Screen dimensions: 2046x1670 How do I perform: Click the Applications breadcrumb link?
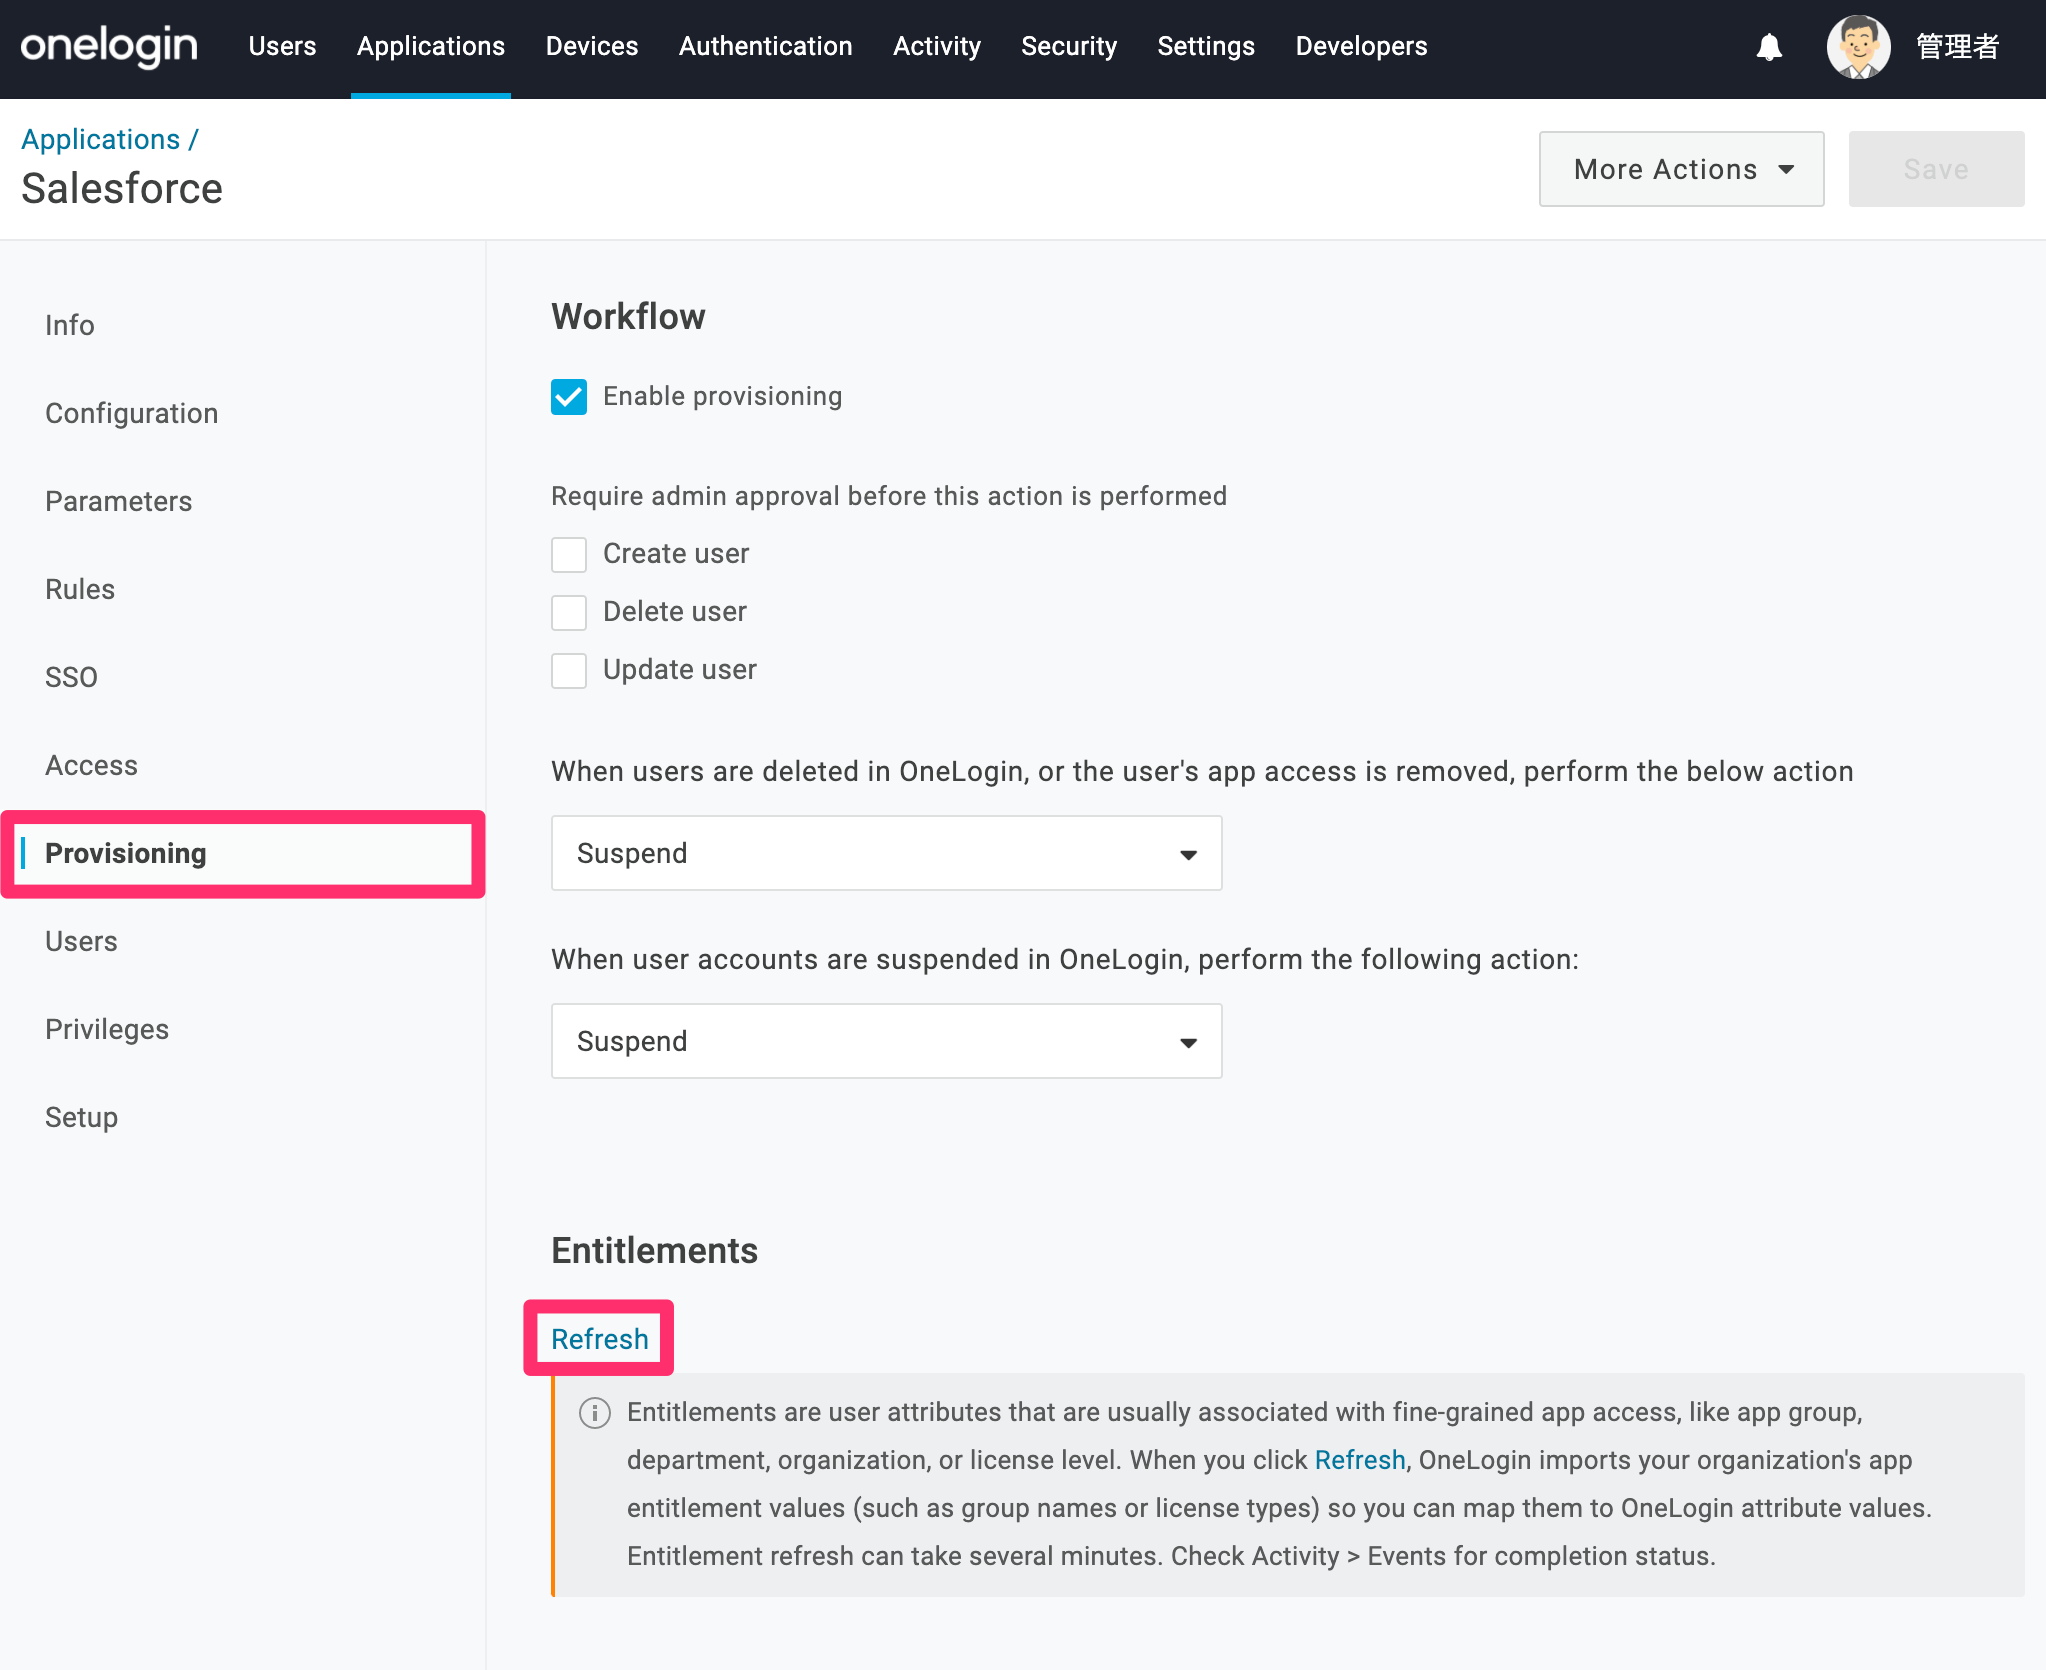click(101, 139)
